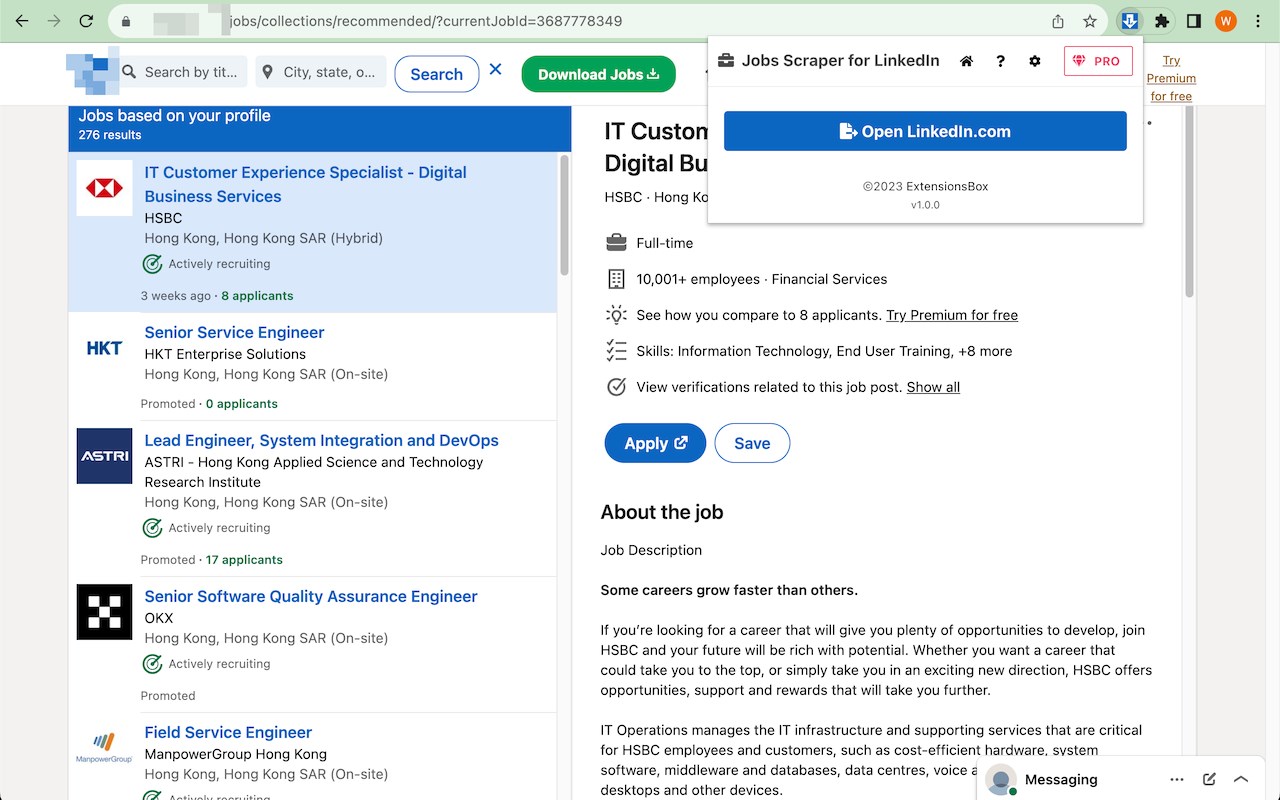Click the green Download Jobs button
This screenshot has height=800, width=1280.
tap(598, 74)
